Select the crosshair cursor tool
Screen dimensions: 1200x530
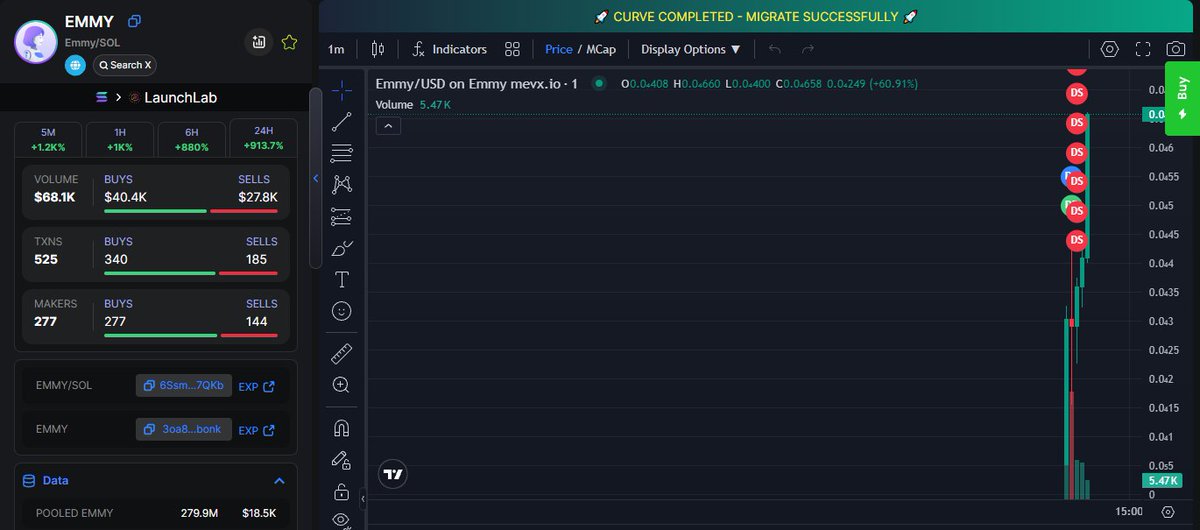342,91
